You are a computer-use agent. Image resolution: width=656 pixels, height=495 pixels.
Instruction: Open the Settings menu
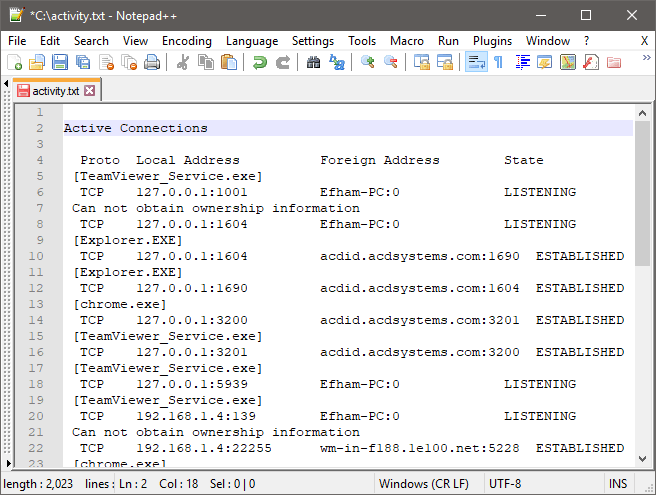point(313,41)
